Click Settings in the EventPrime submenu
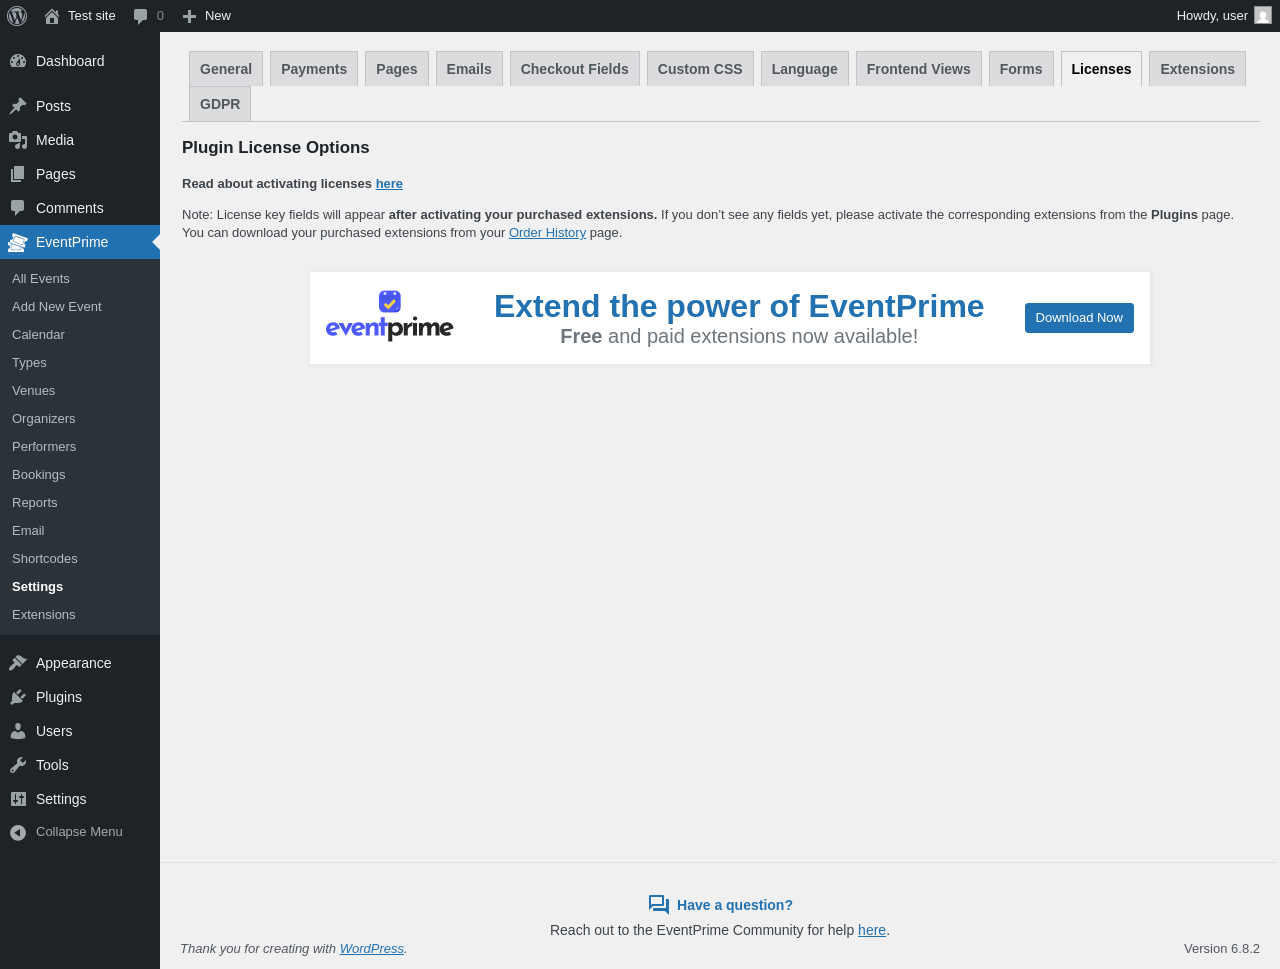1280x969 pixels. tap(80, 587)
